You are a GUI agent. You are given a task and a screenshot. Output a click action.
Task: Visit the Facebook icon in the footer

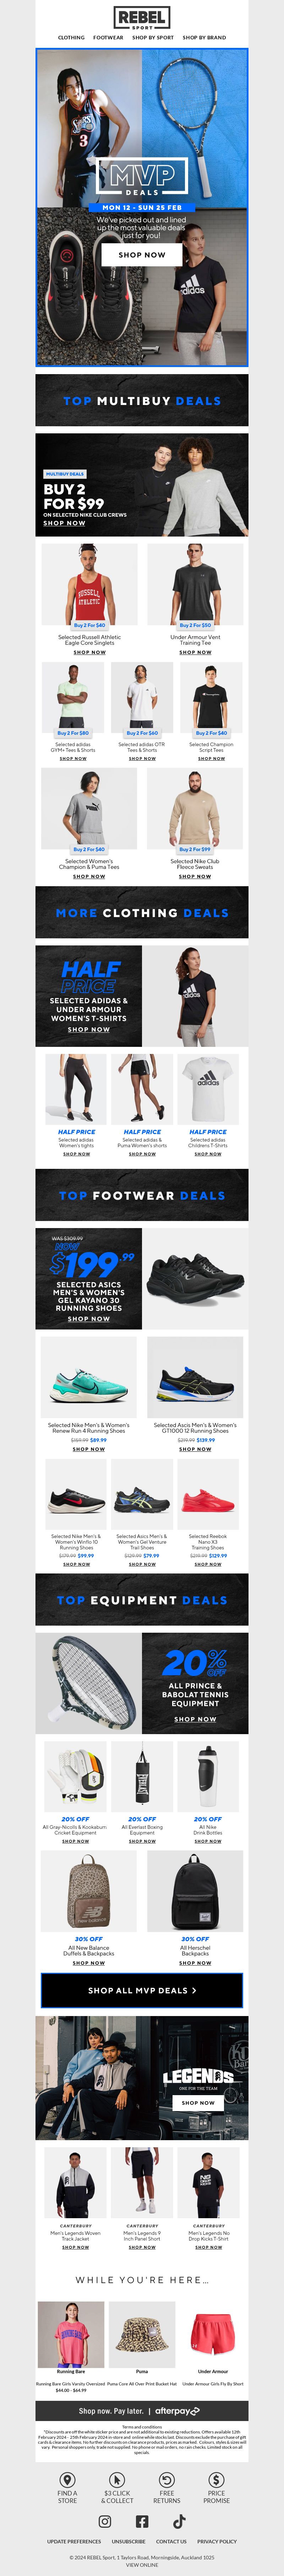(x=142, y=2522)
